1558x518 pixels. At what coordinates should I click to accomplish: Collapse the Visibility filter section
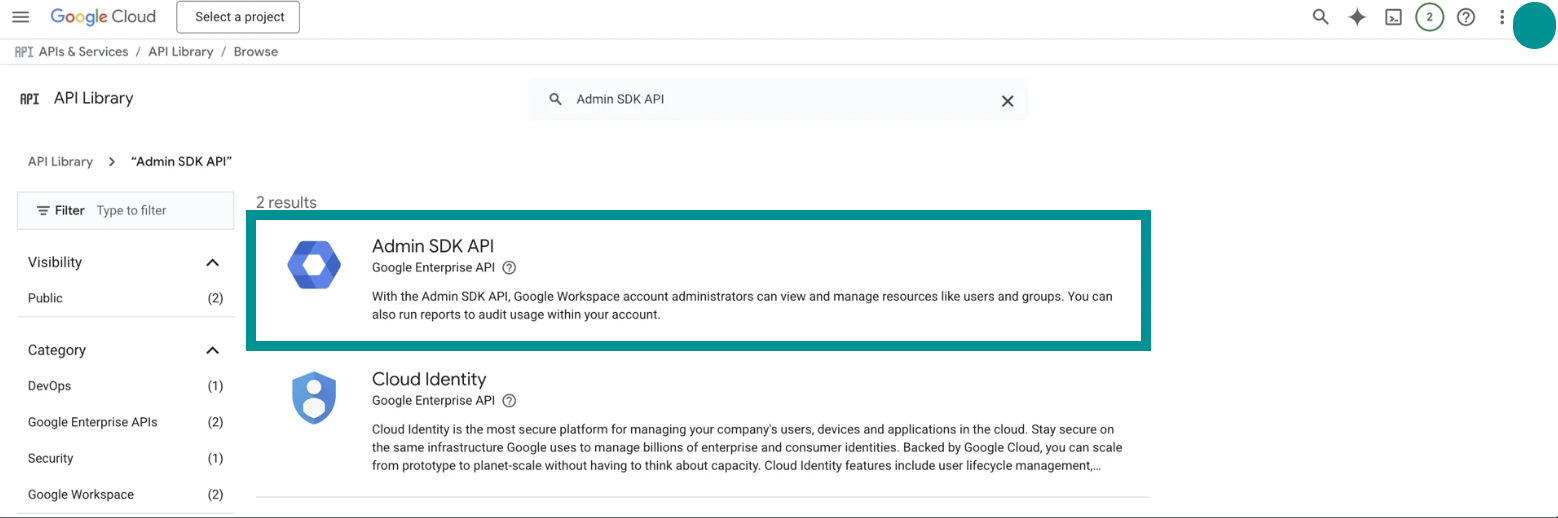[212, 262]
